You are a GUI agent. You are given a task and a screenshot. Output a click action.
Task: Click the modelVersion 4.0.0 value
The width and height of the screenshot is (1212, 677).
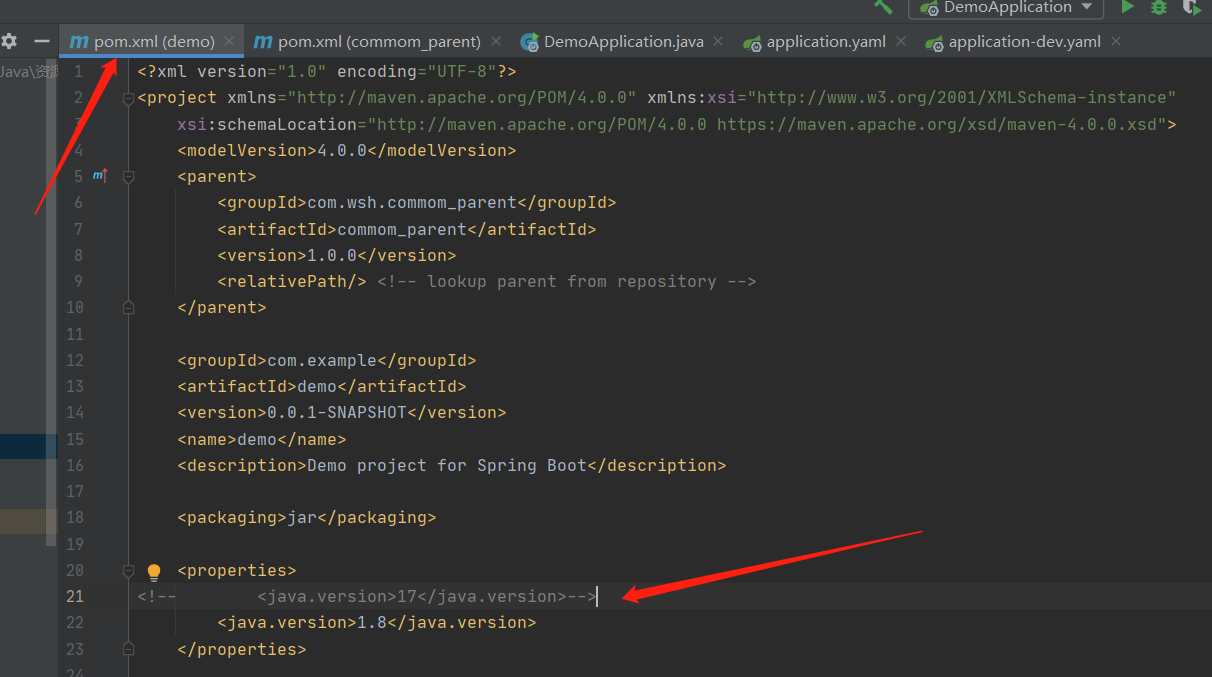click(x=342, y=150)
